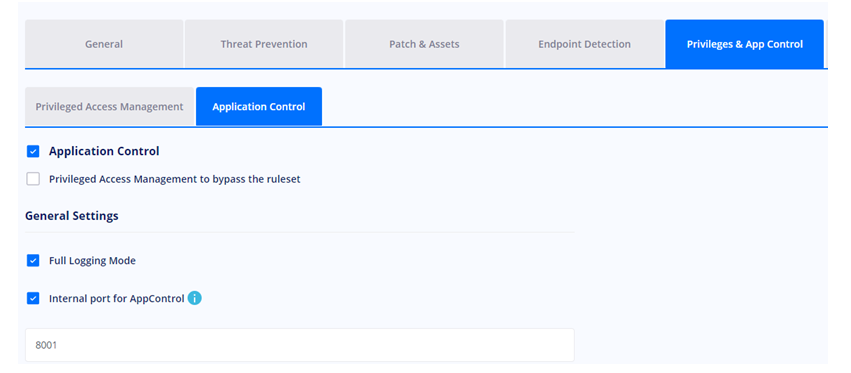Click the bold Application Control label text
Screen dimensions: 851x373
pos(104,151)
